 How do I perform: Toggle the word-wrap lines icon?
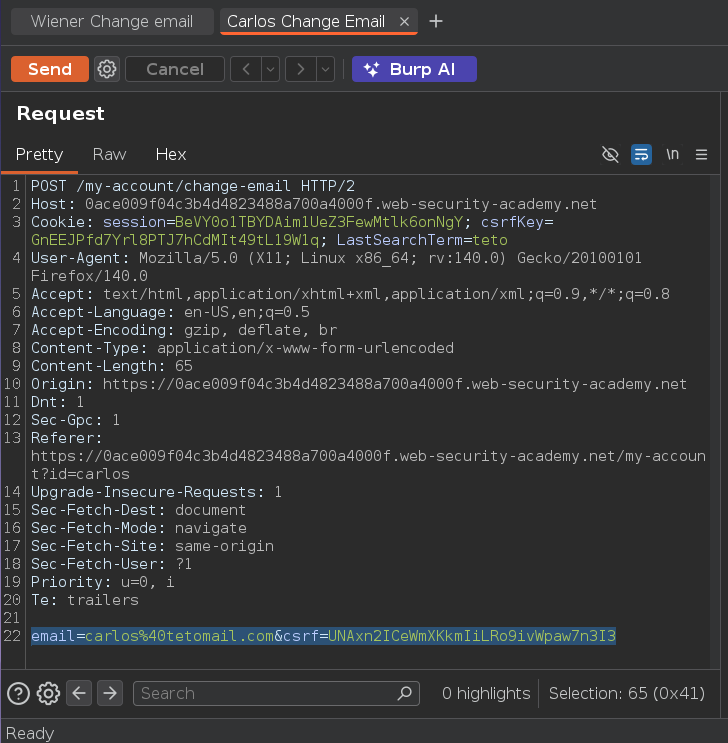641,154
